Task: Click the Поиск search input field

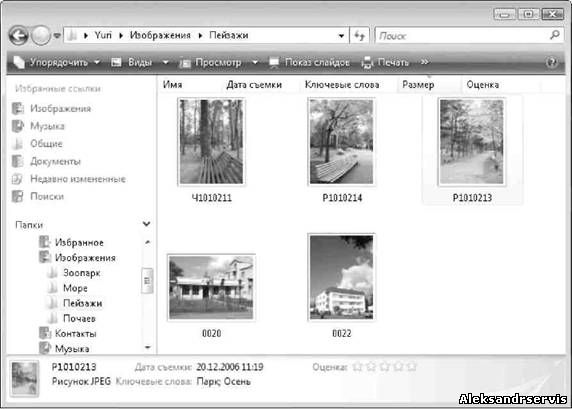Action: tap(463, 36)
